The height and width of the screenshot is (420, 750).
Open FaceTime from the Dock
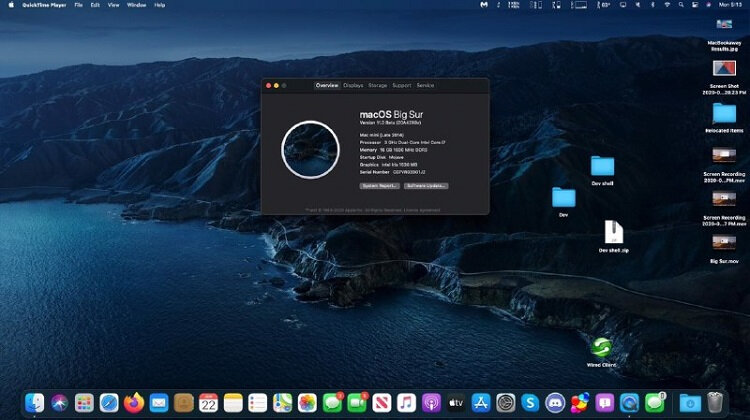357,403
